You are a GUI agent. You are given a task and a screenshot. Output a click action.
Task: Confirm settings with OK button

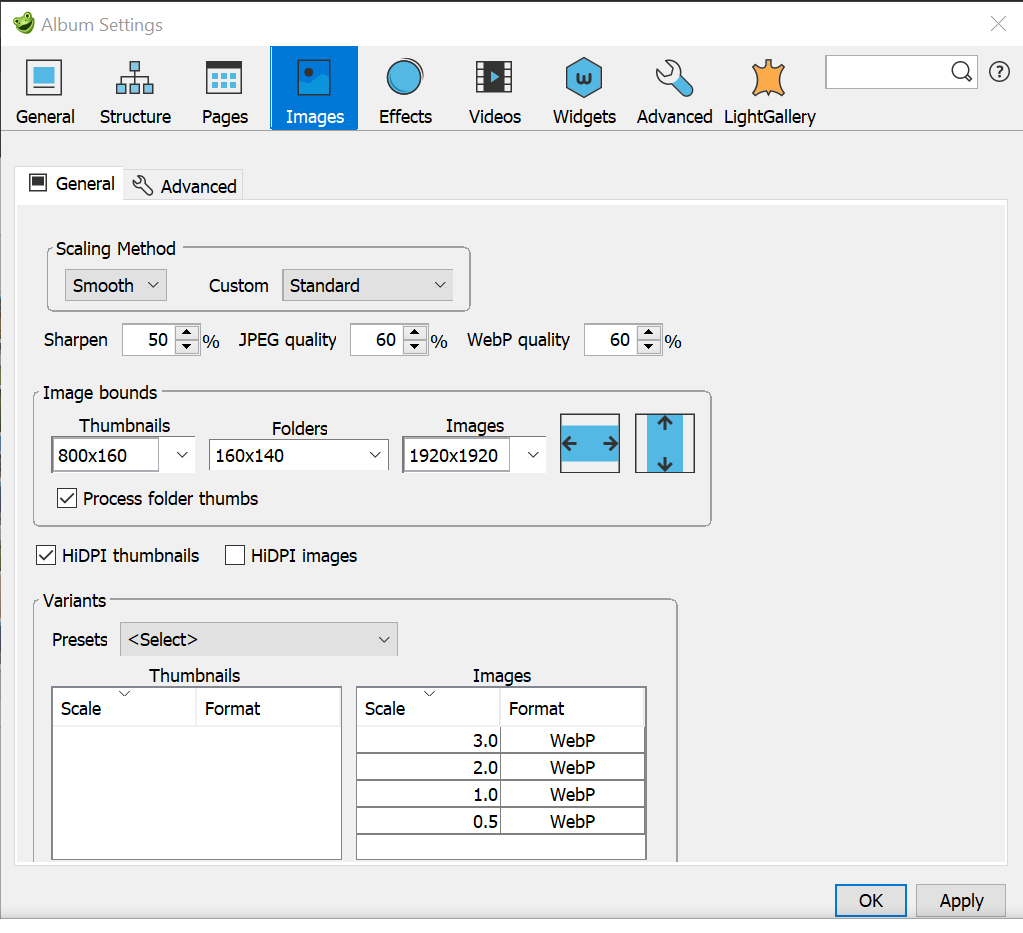[x=870, y=900]
